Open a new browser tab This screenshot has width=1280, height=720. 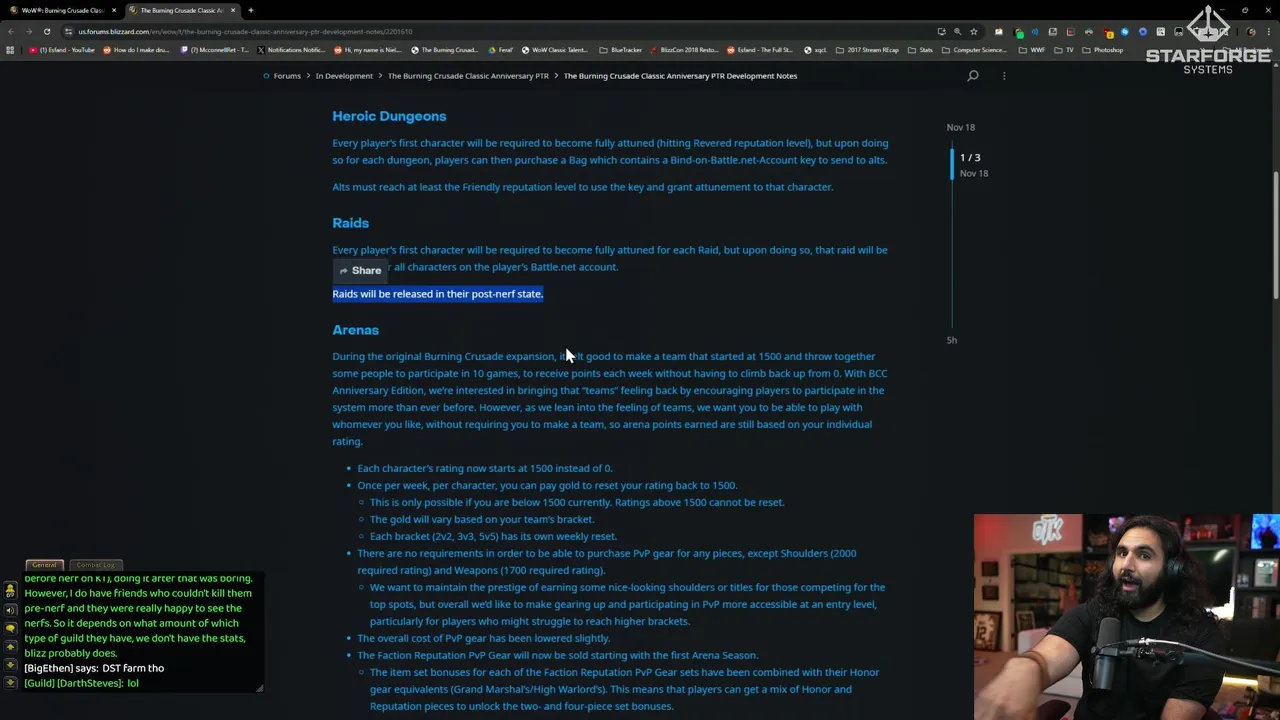coord(251,10)
